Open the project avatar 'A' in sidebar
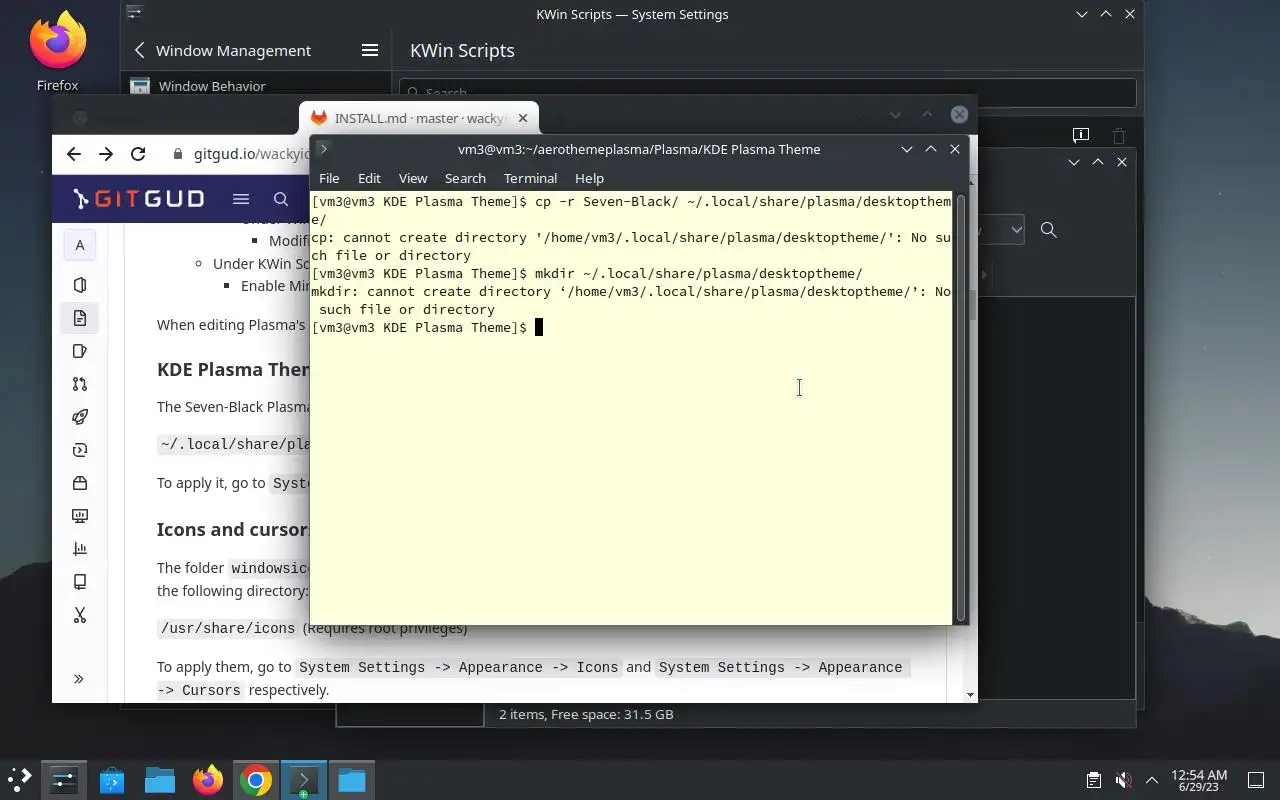Image resolution: width=1280 pixels, height=800 pixels. point(79,245)
